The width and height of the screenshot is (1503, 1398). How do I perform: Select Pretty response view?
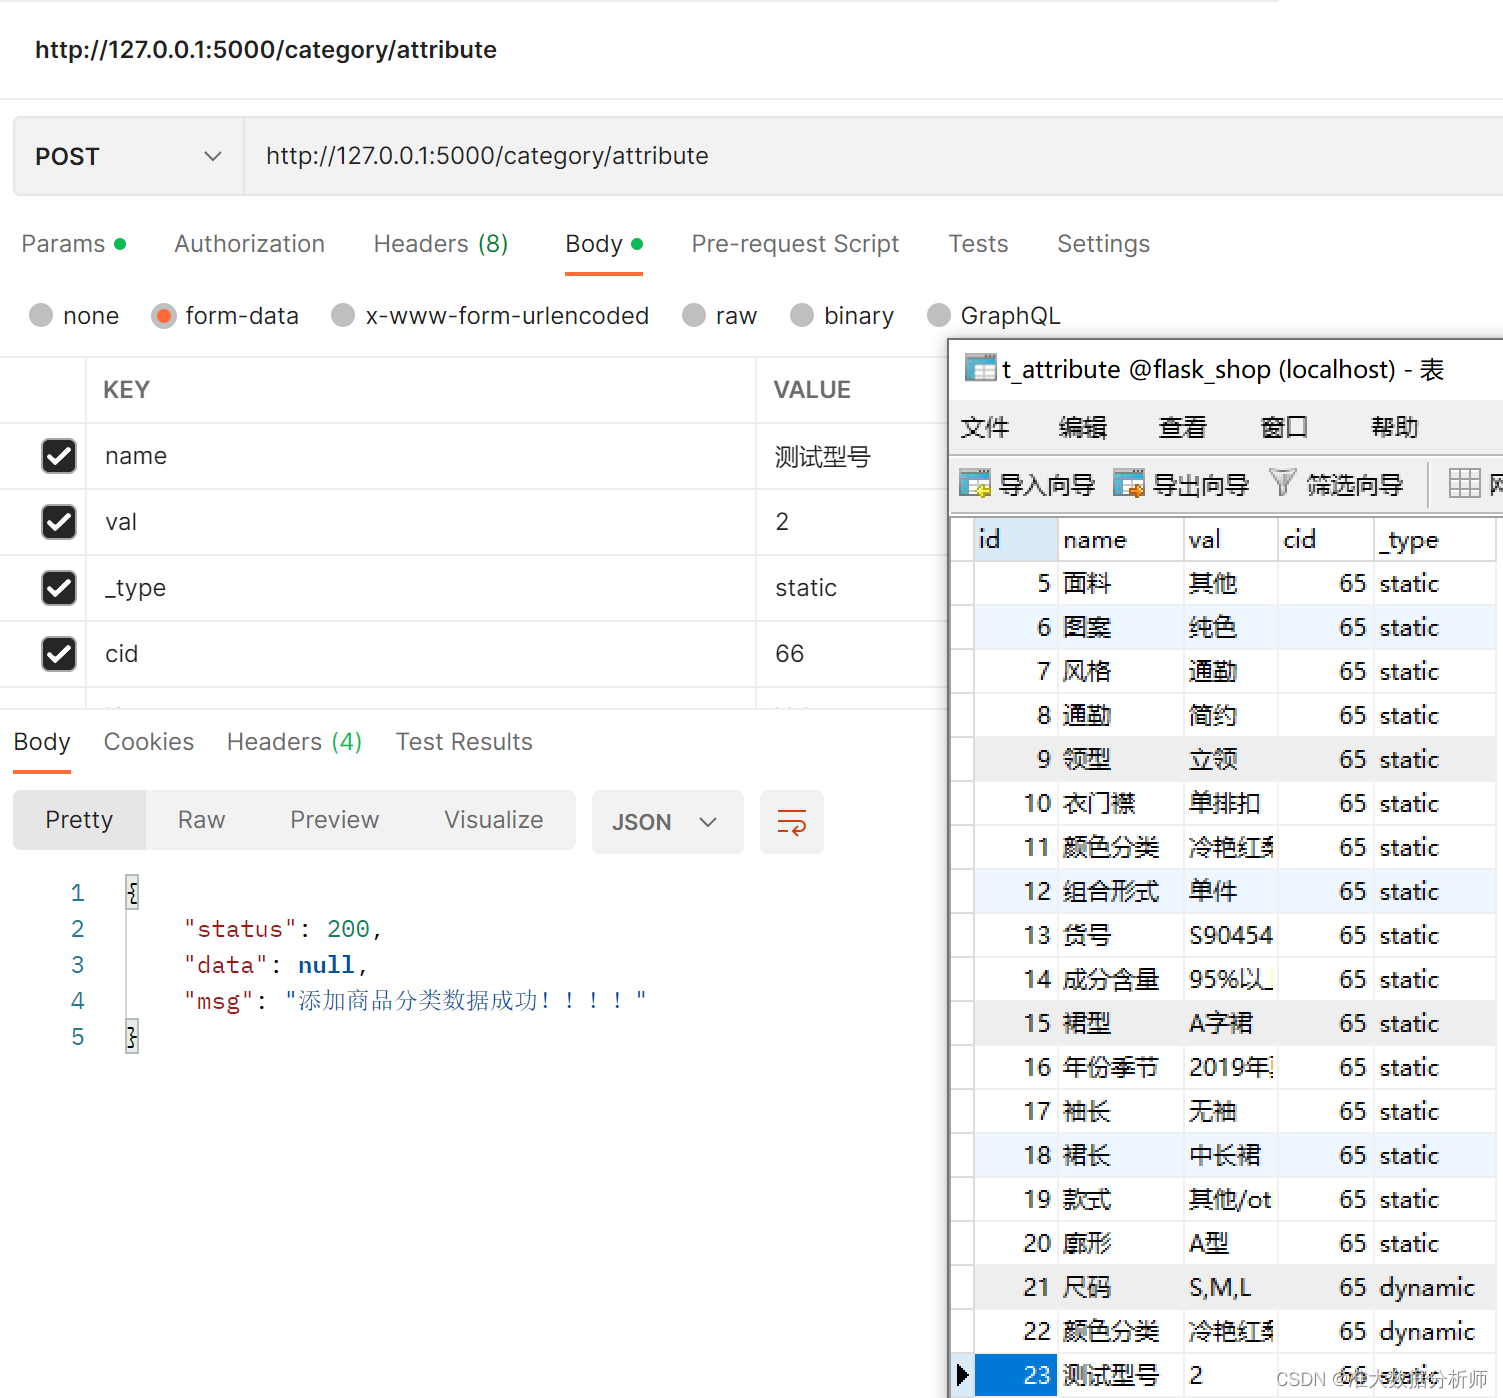(79, 820)
